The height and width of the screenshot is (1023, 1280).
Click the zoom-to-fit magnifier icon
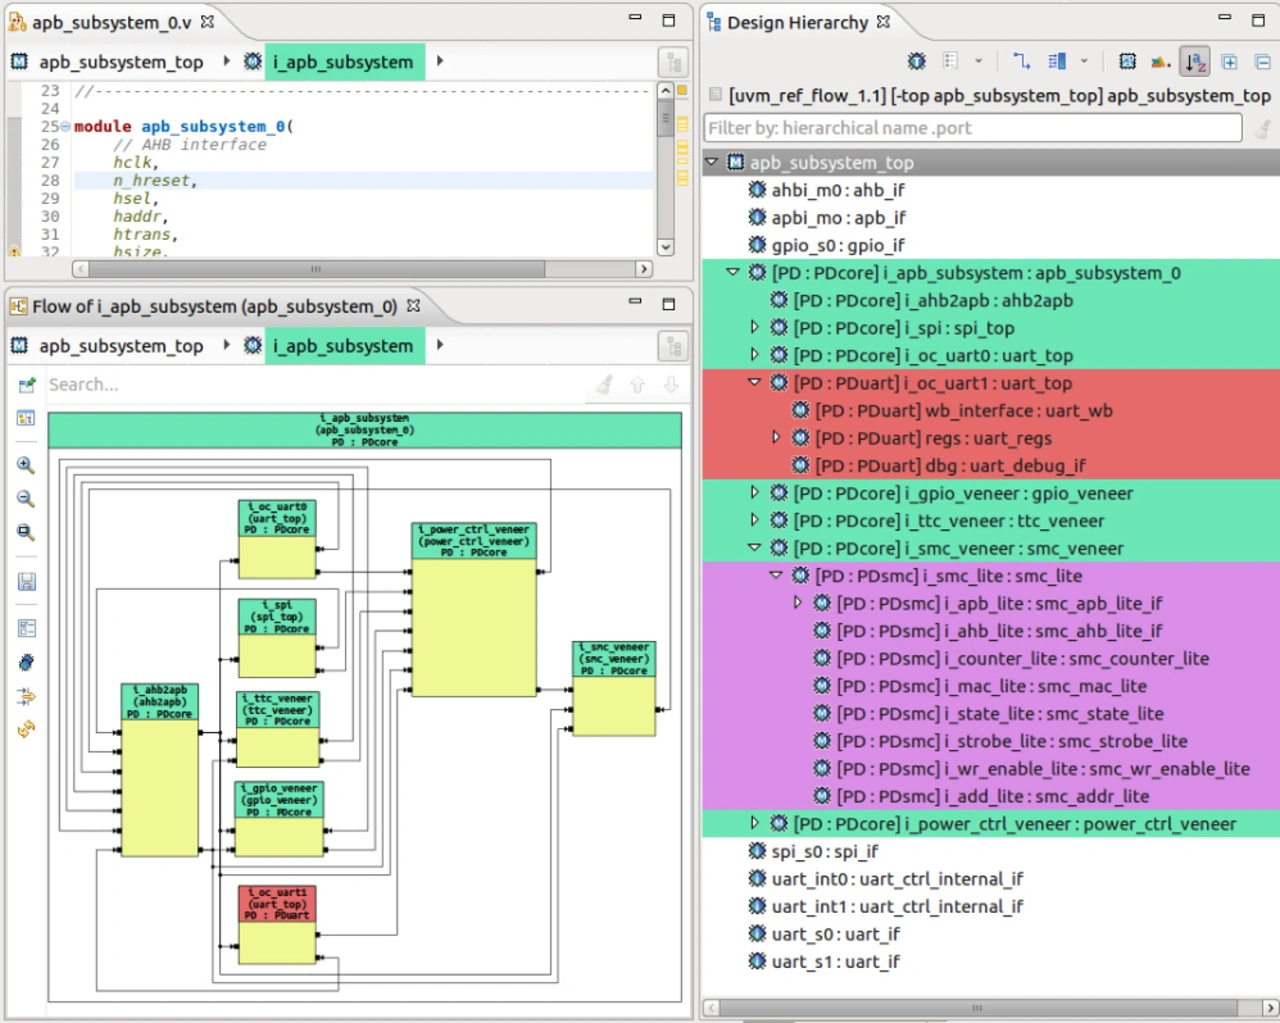(26, 532)
